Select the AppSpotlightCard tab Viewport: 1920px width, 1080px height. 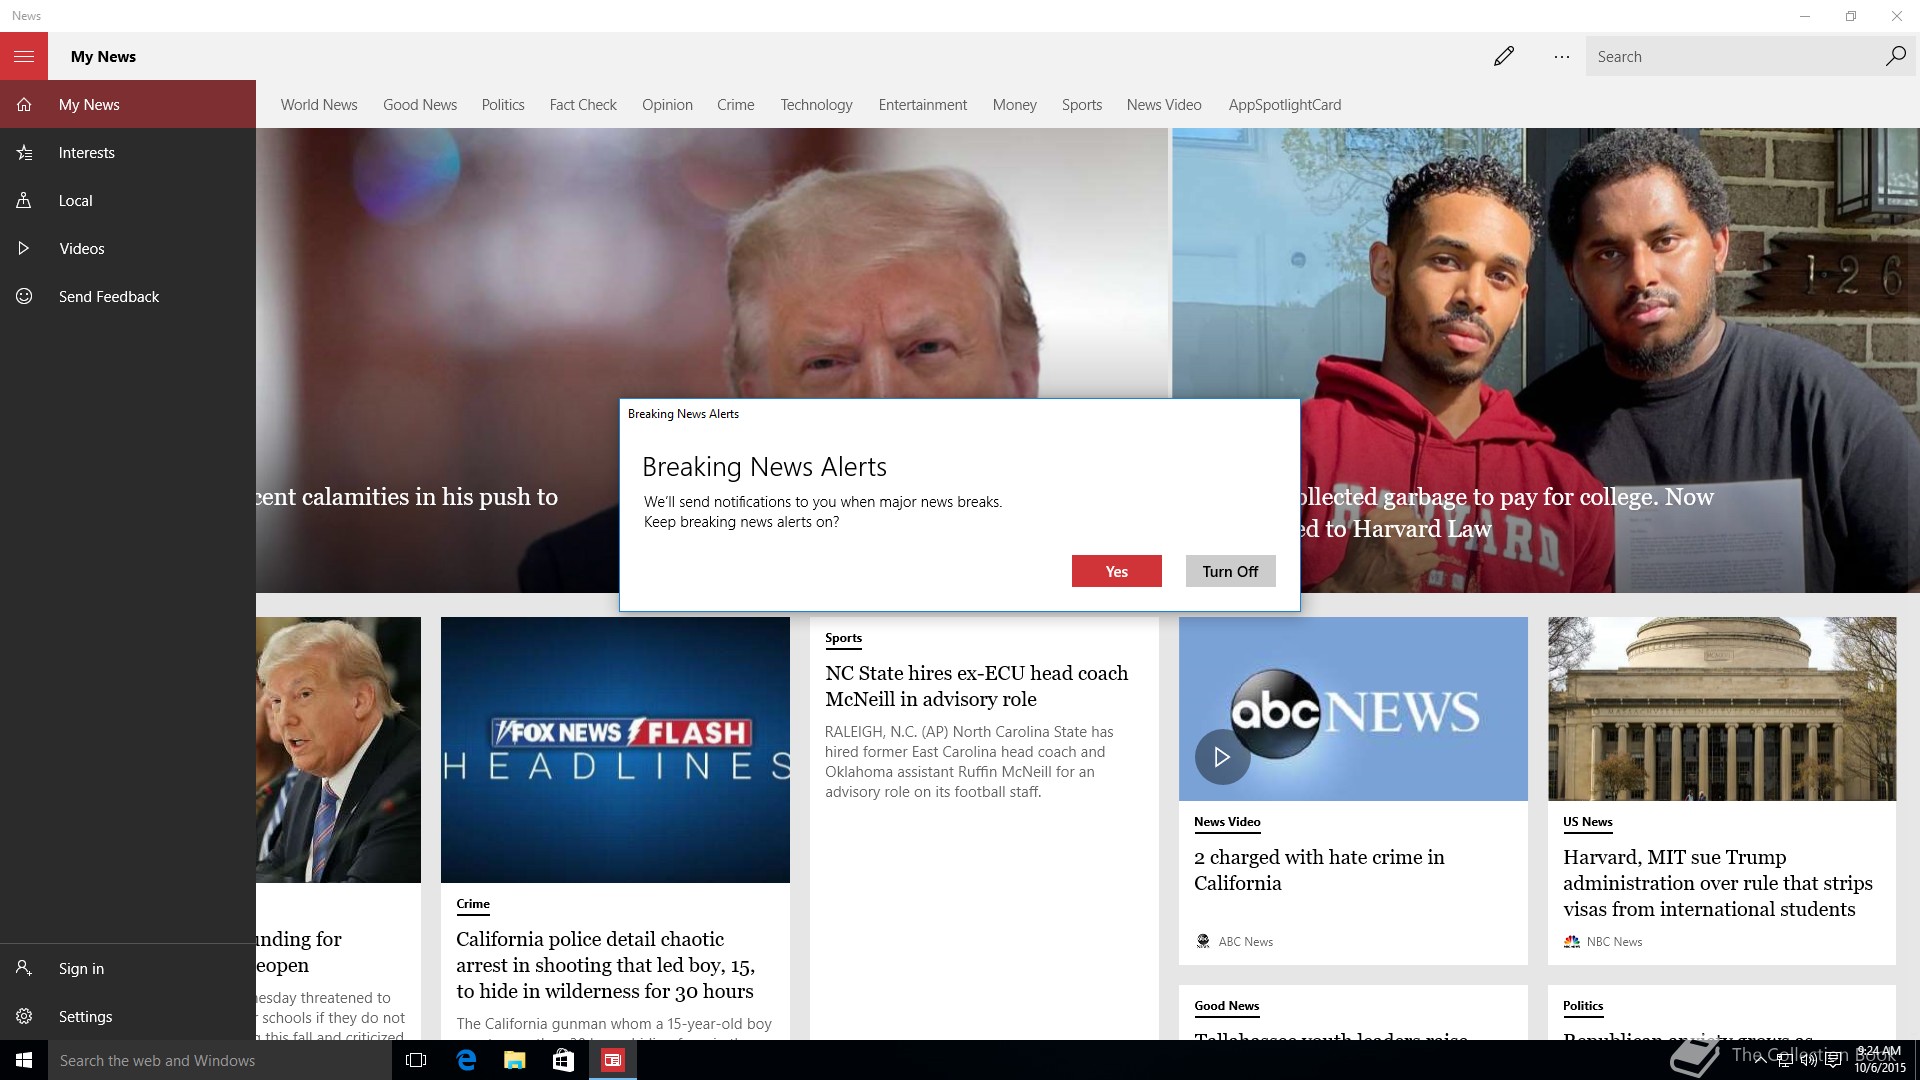tap(1285, 105)
